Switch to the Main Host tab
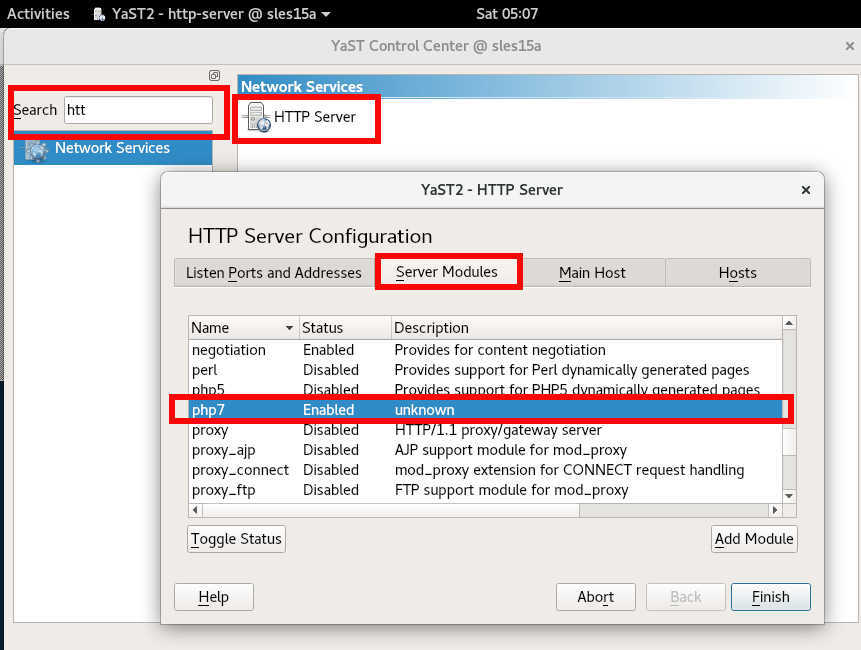This screenshot has width=861, height=650. point(592,273)
